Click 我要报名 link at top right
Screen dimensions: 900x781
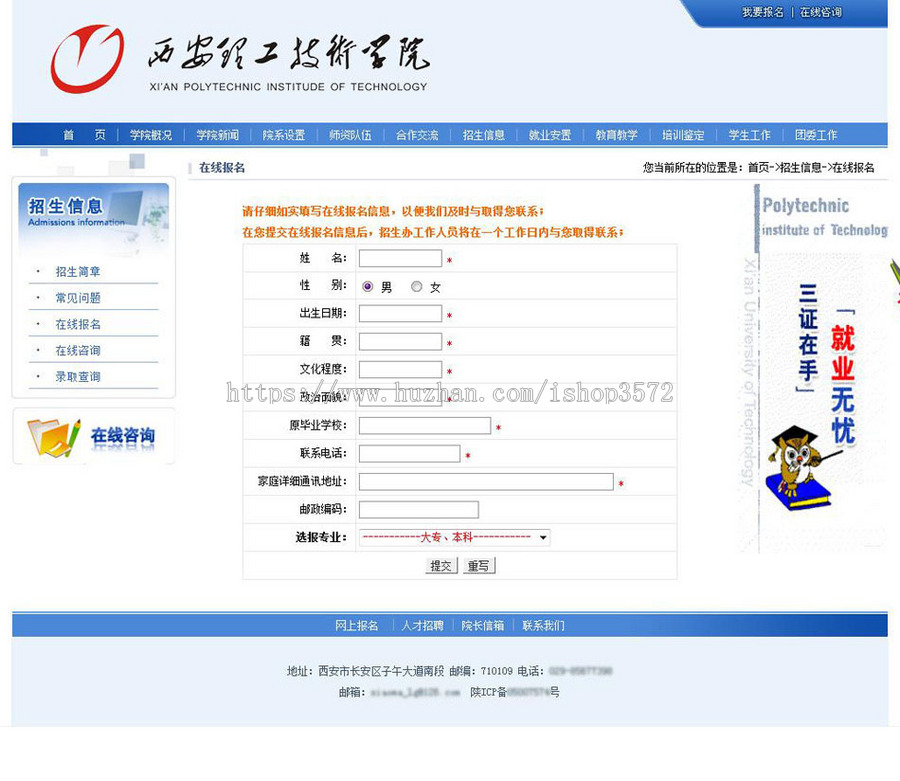click(x=763, y=12)
